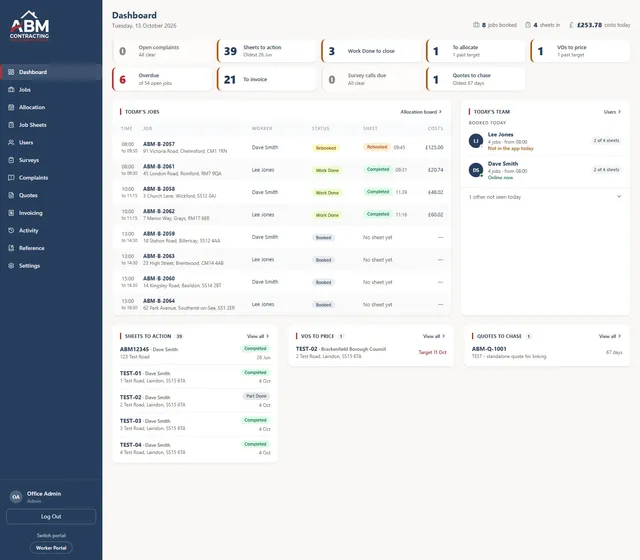Click the Activity history icon
Viewport: 640px width, 560px height.
tap(11, 230)
